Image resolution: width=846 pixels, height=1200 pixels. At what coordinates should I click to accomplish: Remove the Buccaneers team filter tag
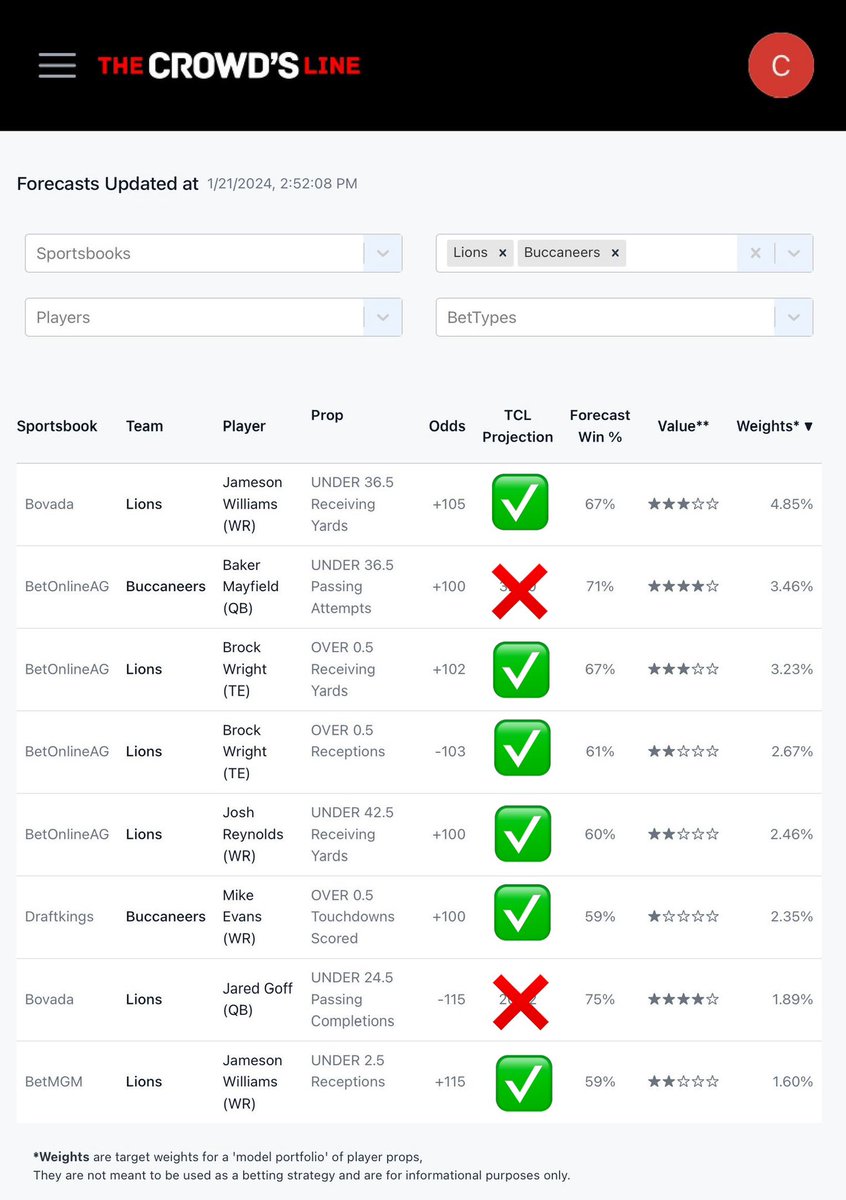coord(615,253)
